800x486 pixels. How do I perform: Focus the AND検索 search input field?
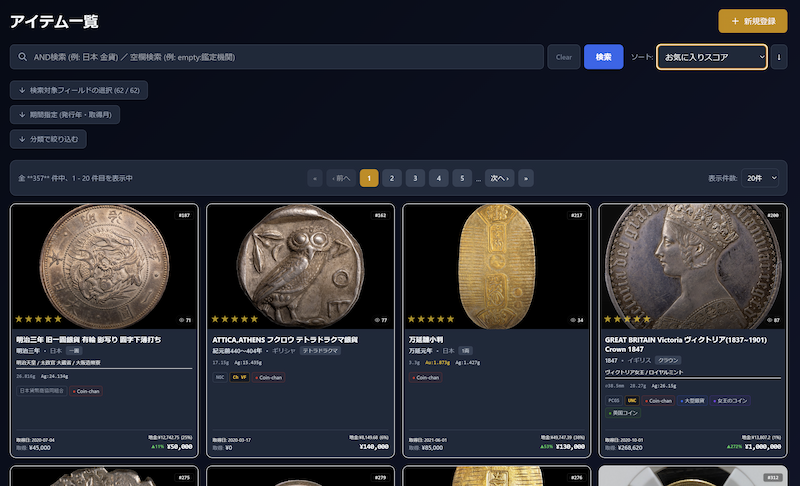click(x=280, y=57)
